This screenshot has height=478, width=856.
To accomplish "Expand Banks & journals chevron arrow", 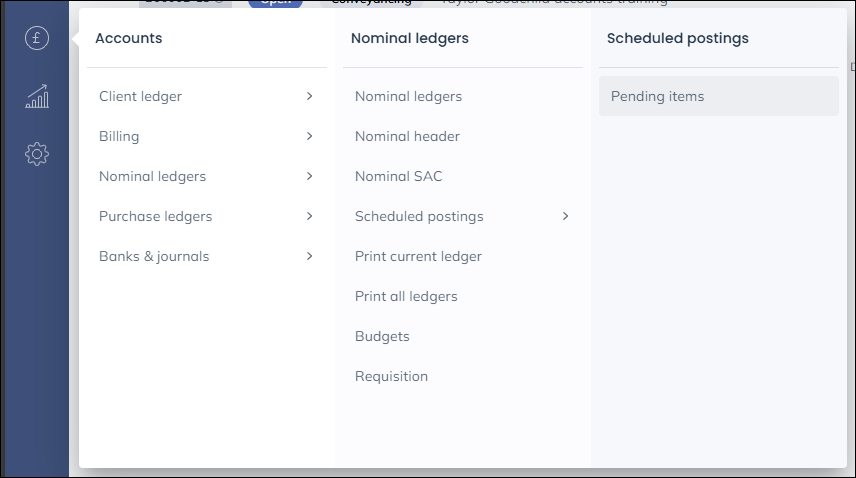I will [310, 256].
